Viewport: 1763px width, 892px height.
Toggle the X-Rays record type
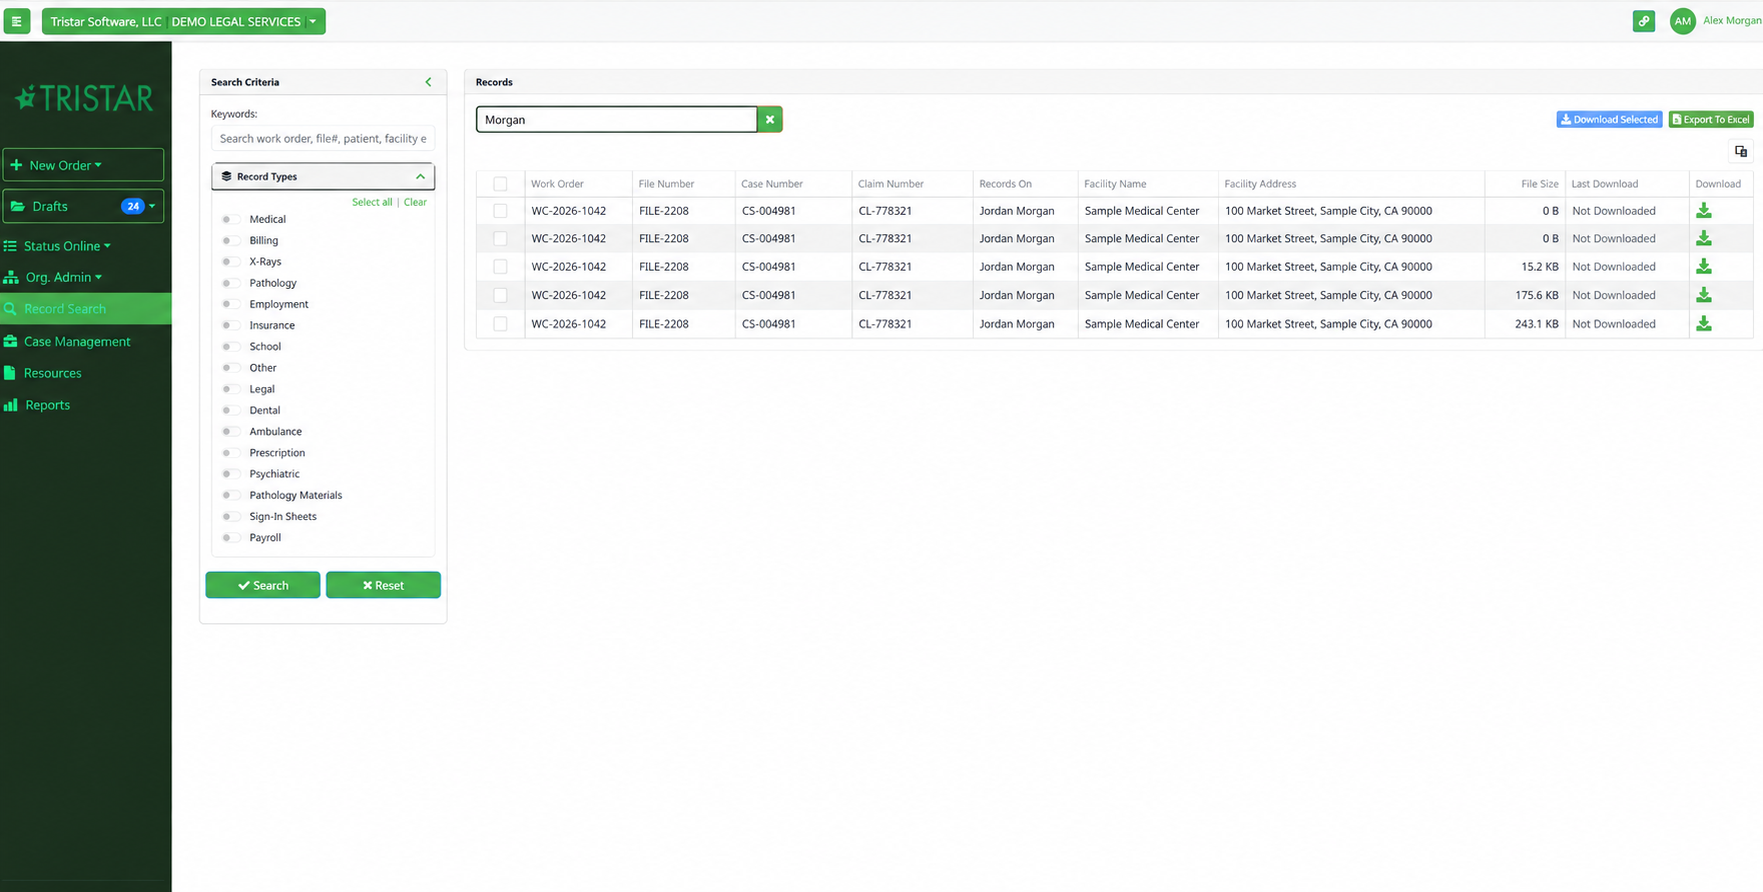click(230, 261)
